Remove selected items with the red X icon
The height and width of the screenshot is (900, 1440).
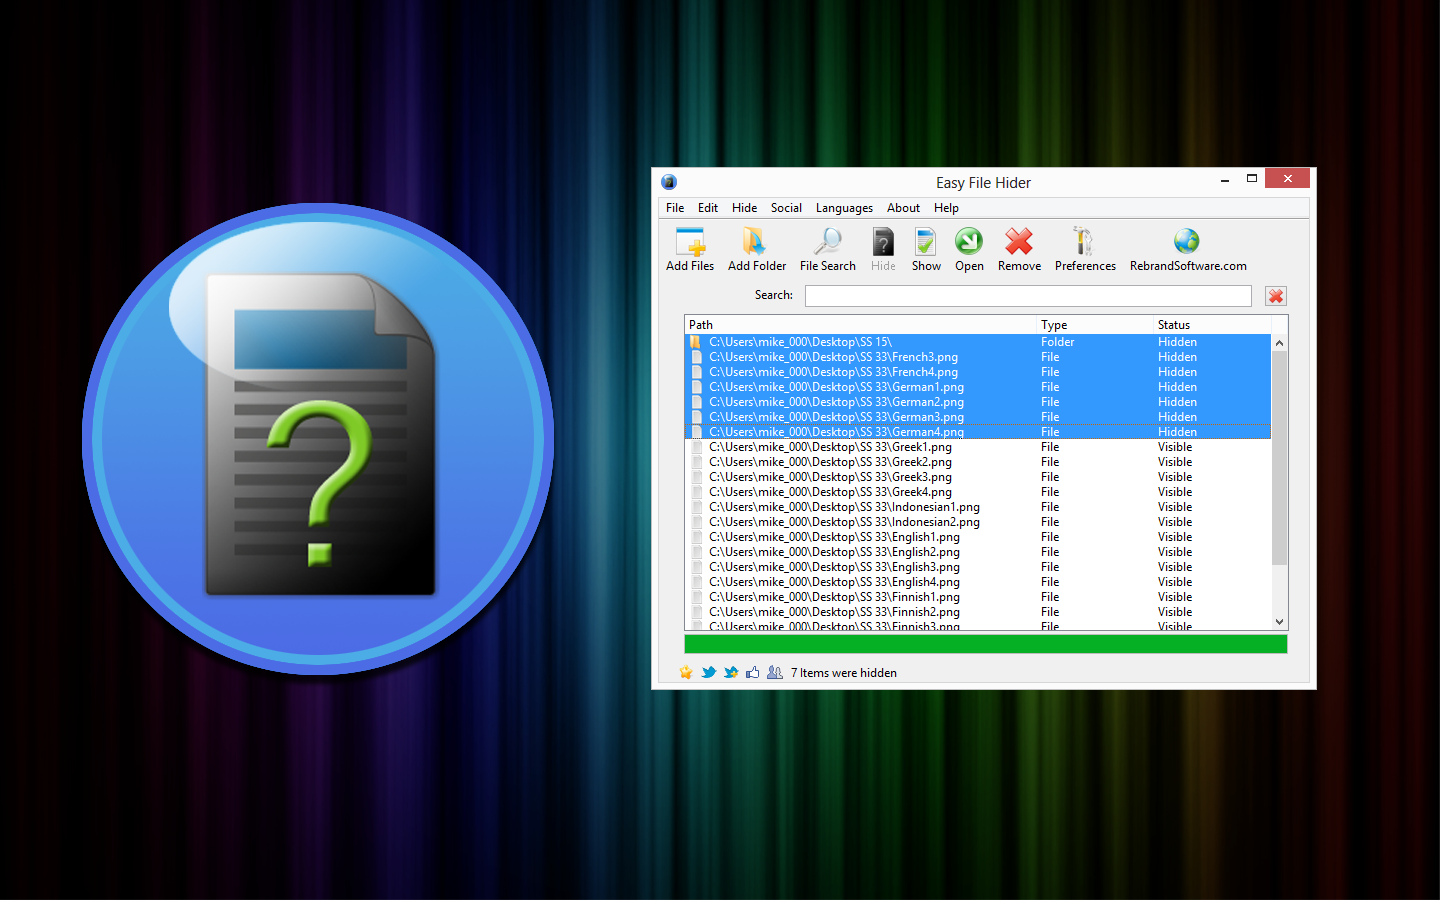1019,243
